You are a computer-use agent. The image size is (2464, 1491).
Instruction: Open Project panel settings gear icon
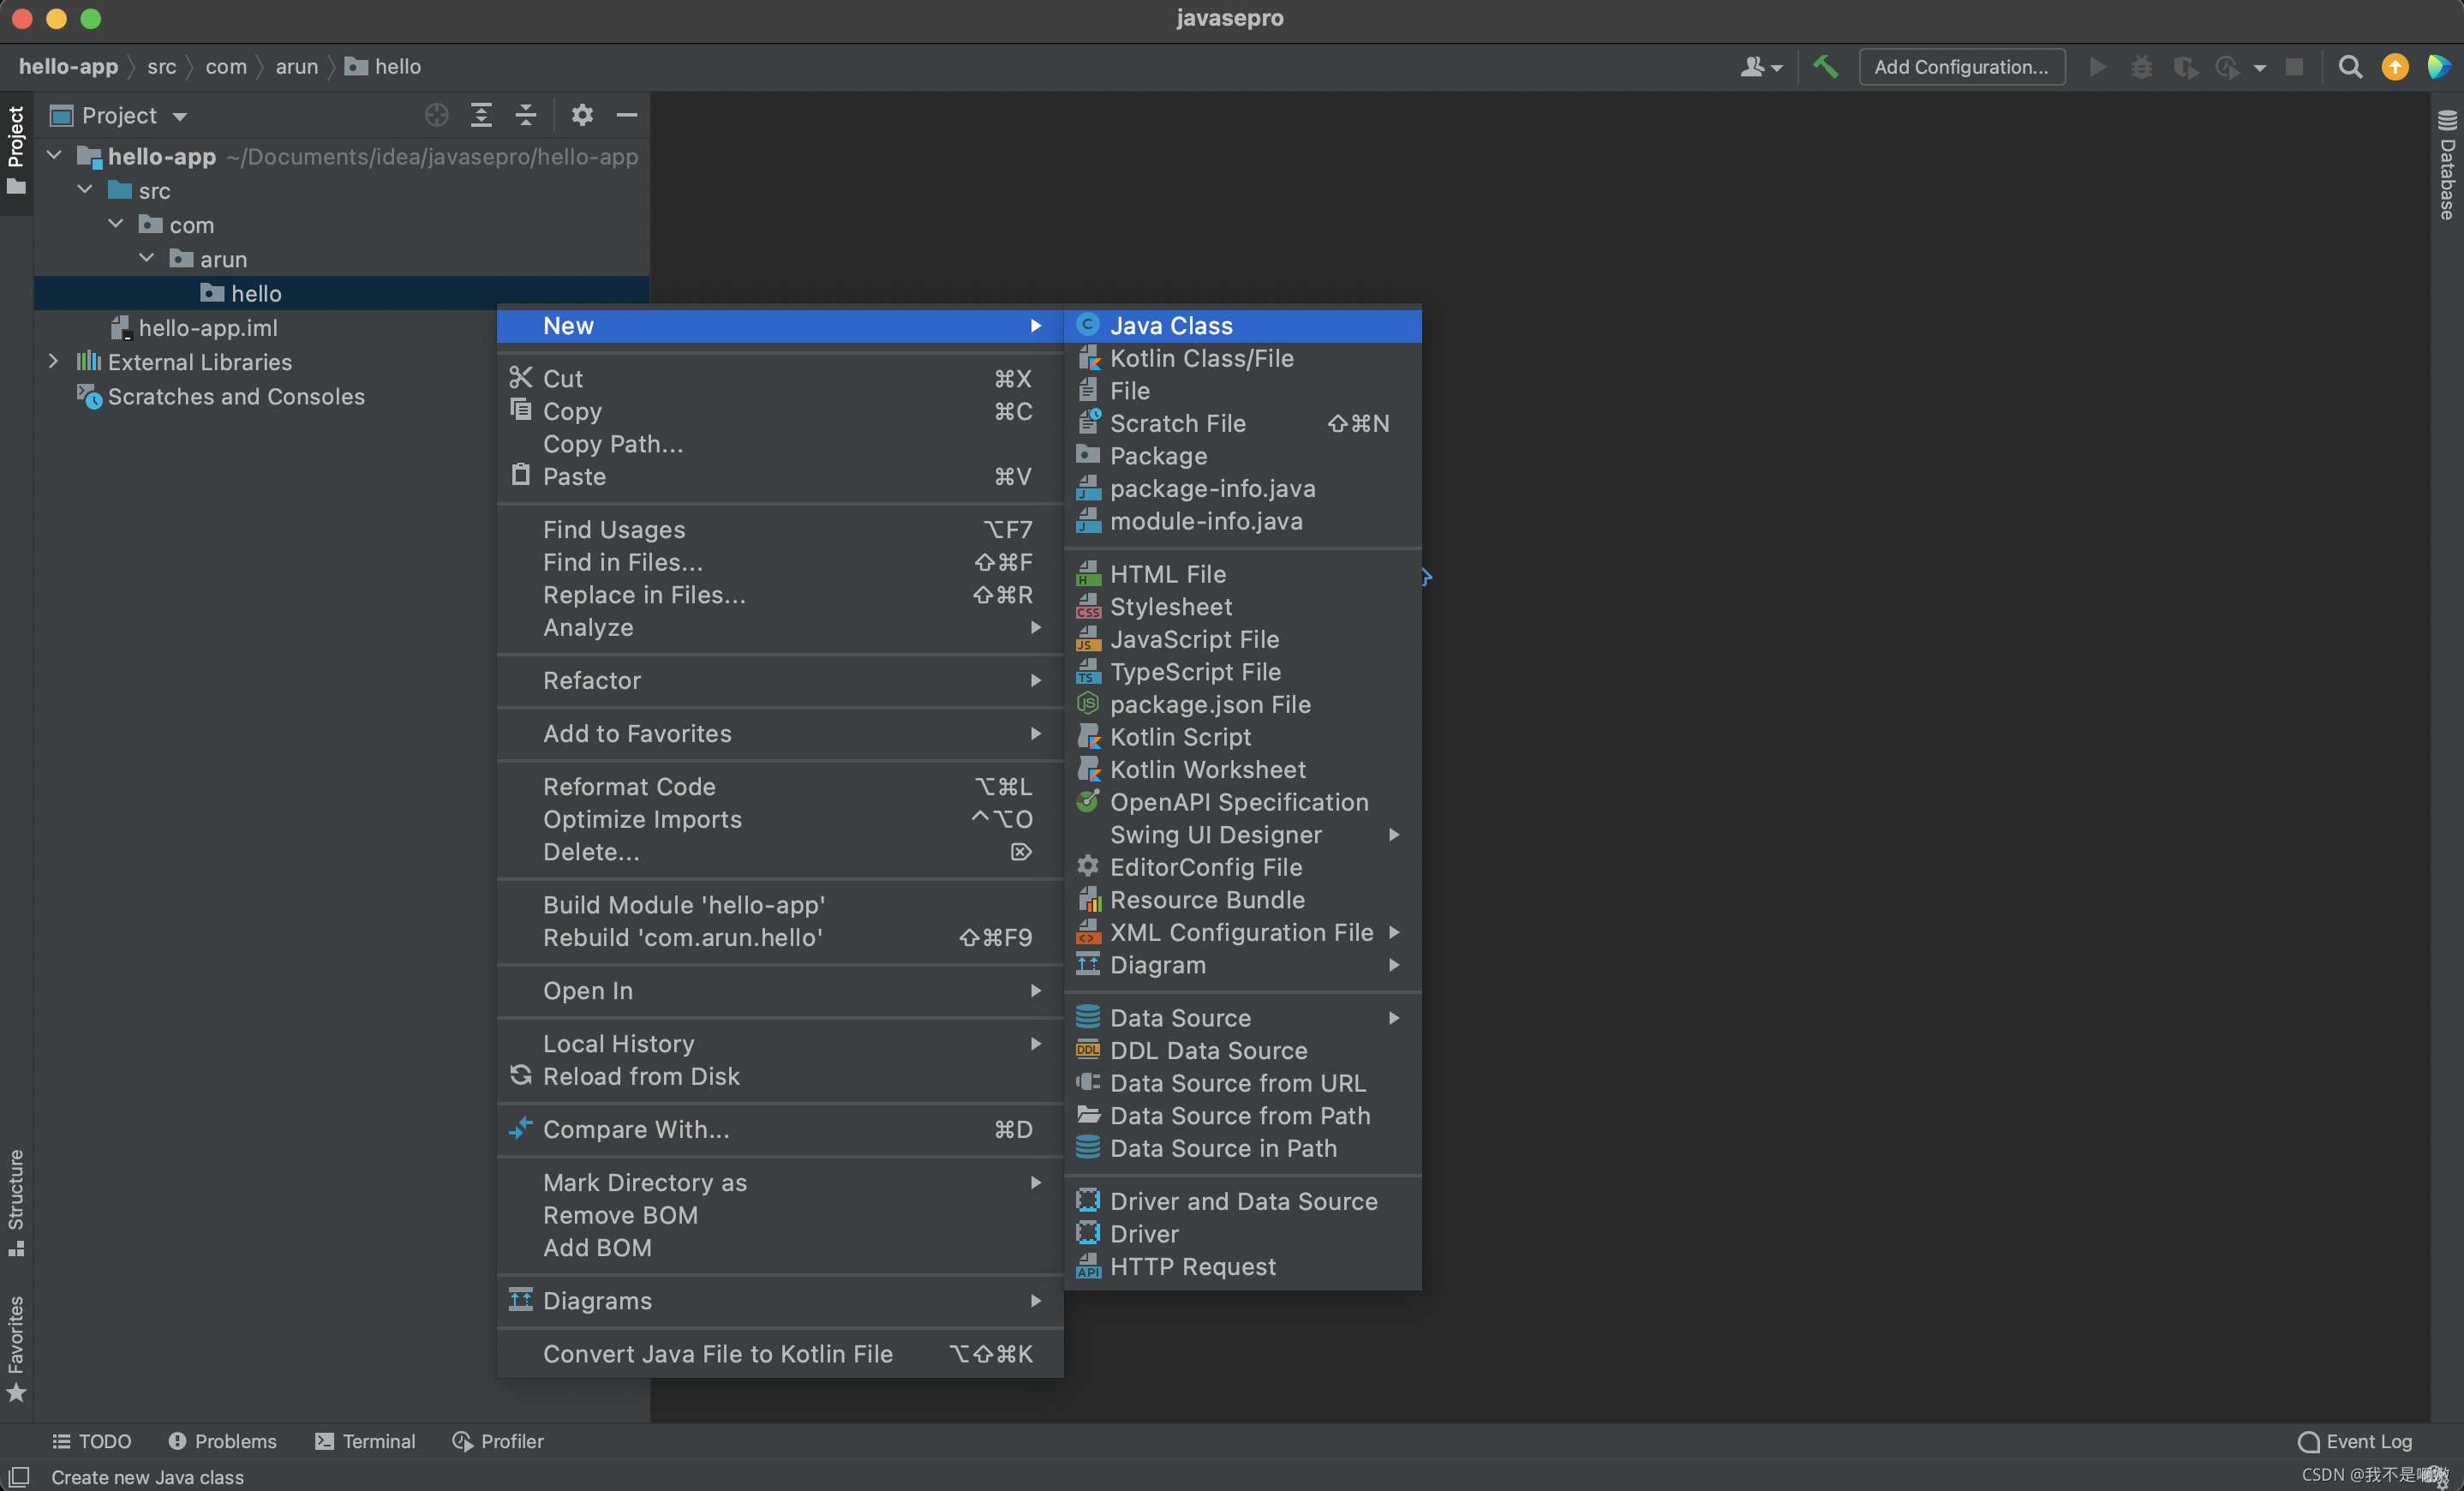[582, 115]
